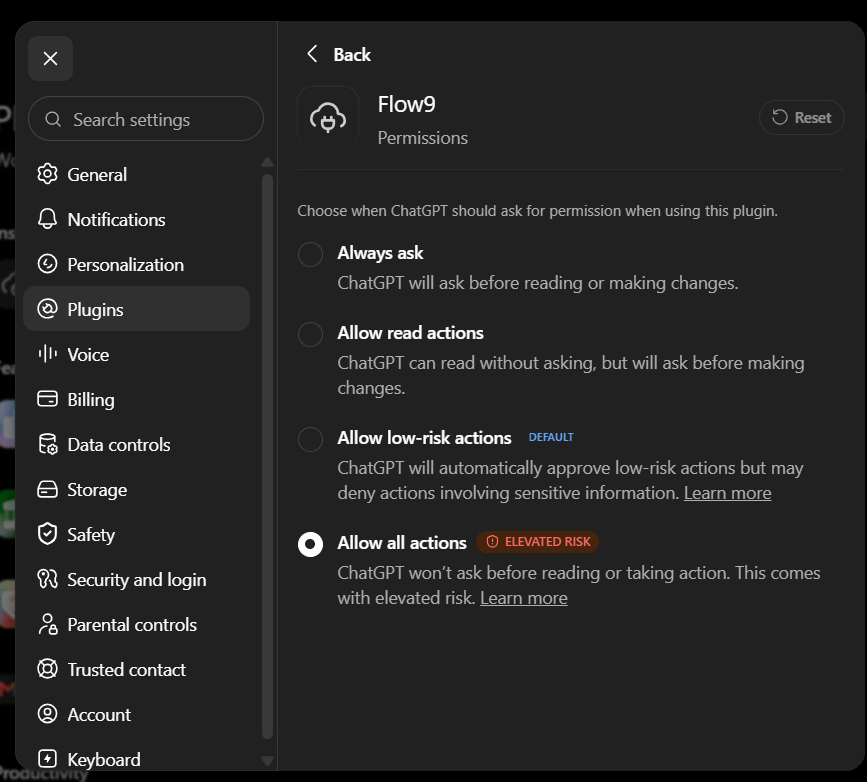This screenshot has height=782, width=867.
Task: Click the magnifier icon in the search box
Action: (53, 119)
